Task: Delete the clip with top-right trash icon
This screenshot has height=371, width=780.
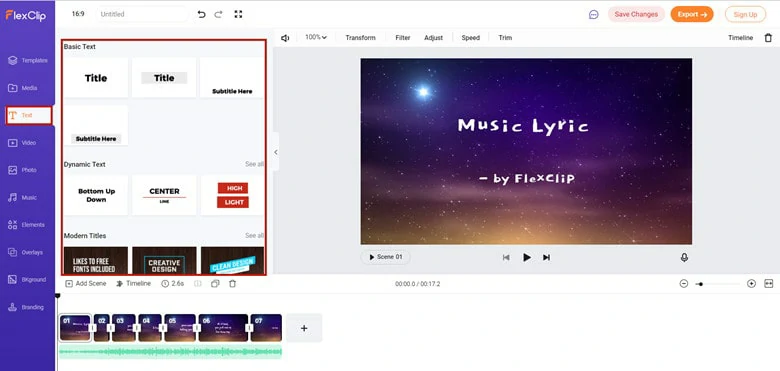Action: pyautogui.click(x=768, y=38)
